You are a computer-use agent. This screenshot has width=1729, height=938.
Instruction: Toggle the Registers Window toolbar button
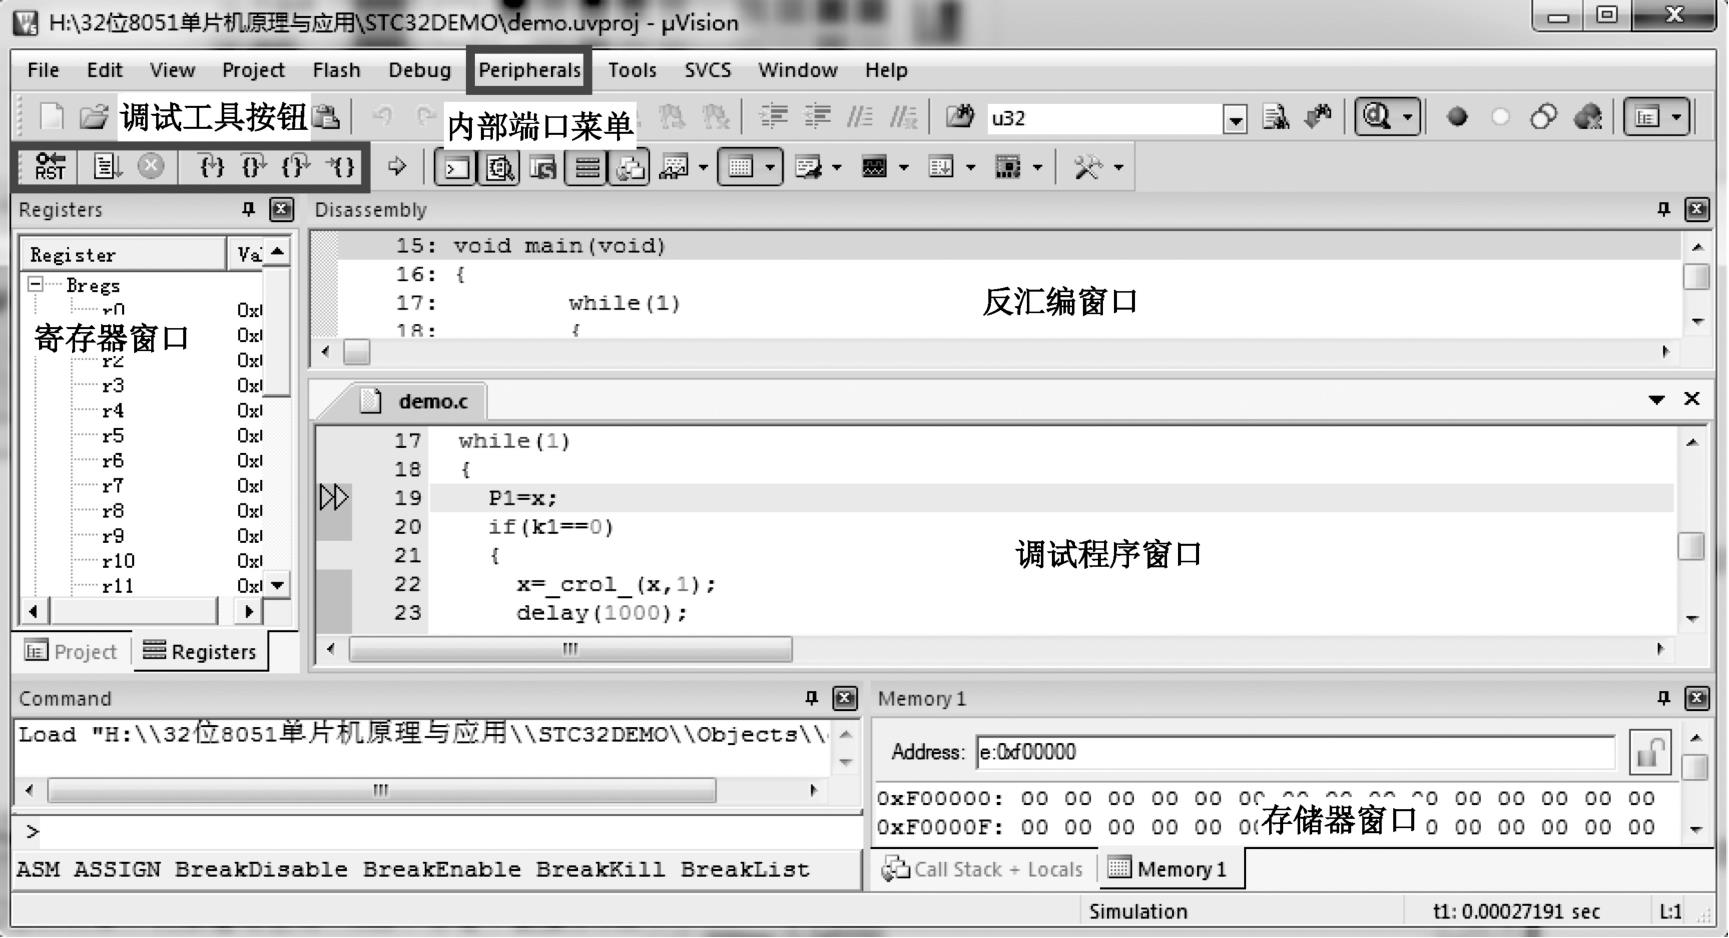[x=587, y=167]
